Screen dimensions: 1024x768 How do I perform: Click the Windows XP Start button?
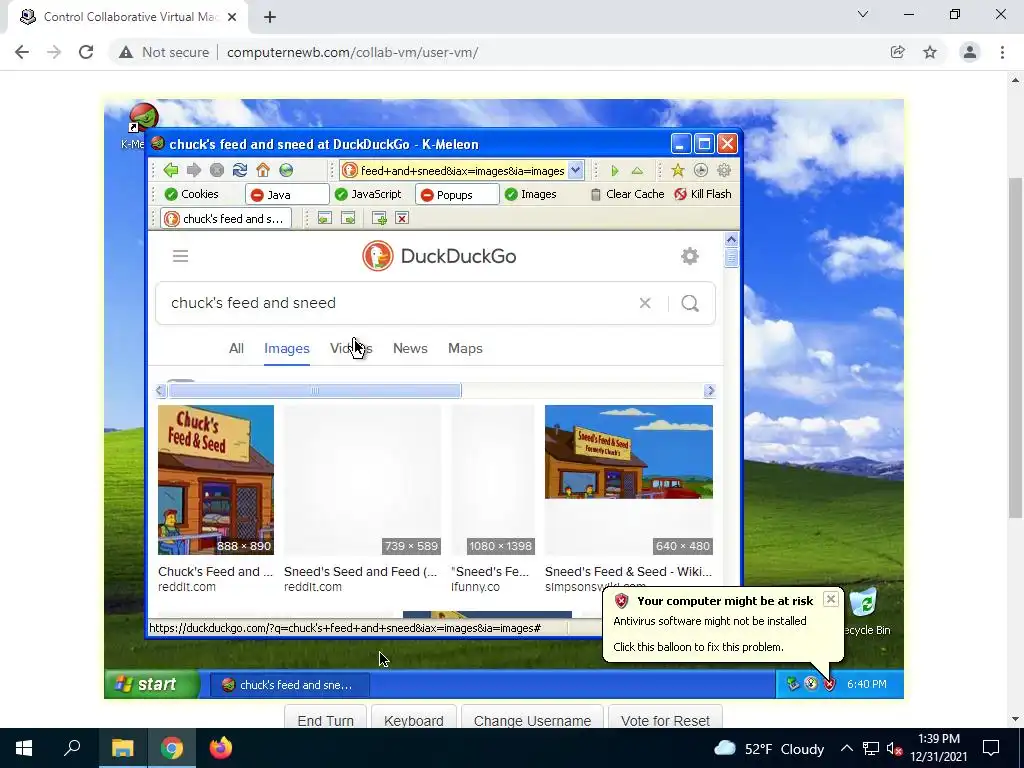[x=152, y=684]
